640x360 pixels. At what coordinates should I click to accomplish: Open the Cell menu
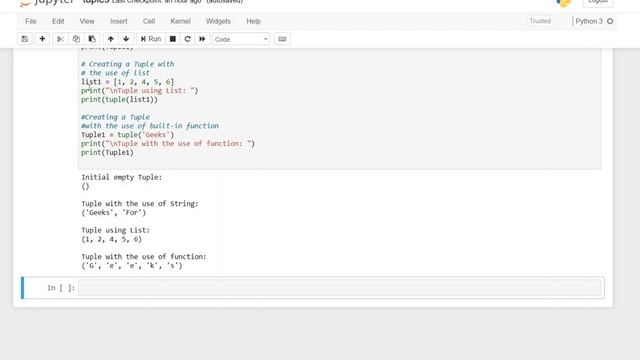point(149,21)
